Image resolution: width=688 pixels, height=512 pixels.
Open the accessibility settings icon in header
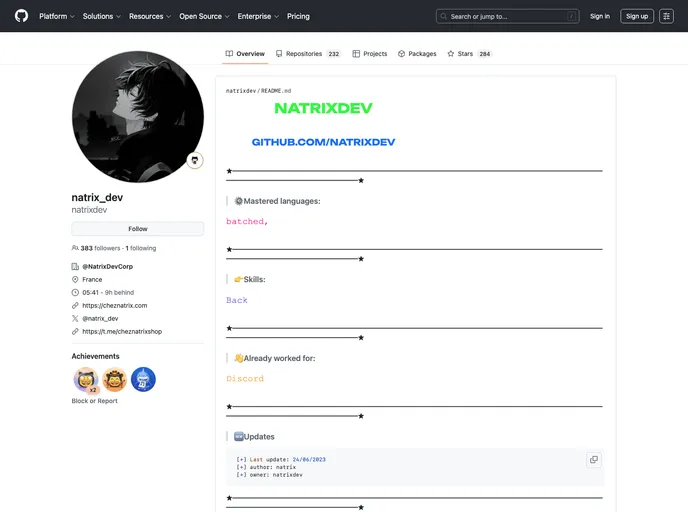tap(666, 16)
